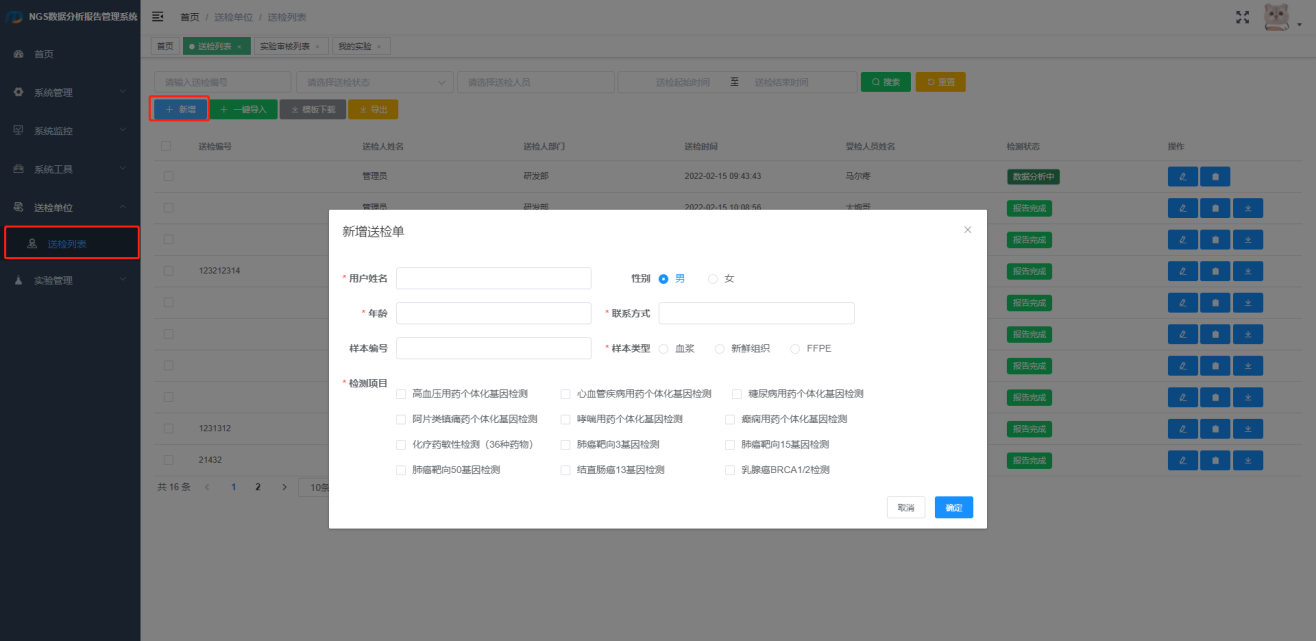1316x641 pixels.
Task: Close the 新增送检单 dialog with X
Action: tap(967, 230)
